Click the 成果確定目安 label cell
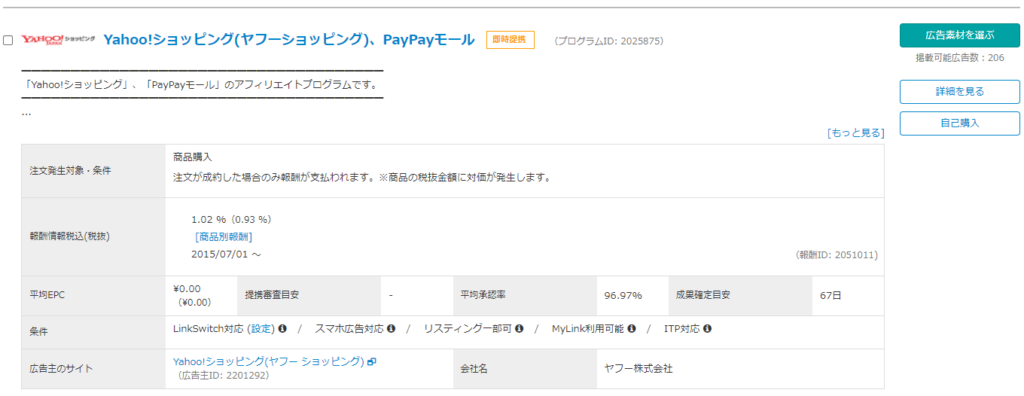Screen dimensions: 1024x396 741,295
